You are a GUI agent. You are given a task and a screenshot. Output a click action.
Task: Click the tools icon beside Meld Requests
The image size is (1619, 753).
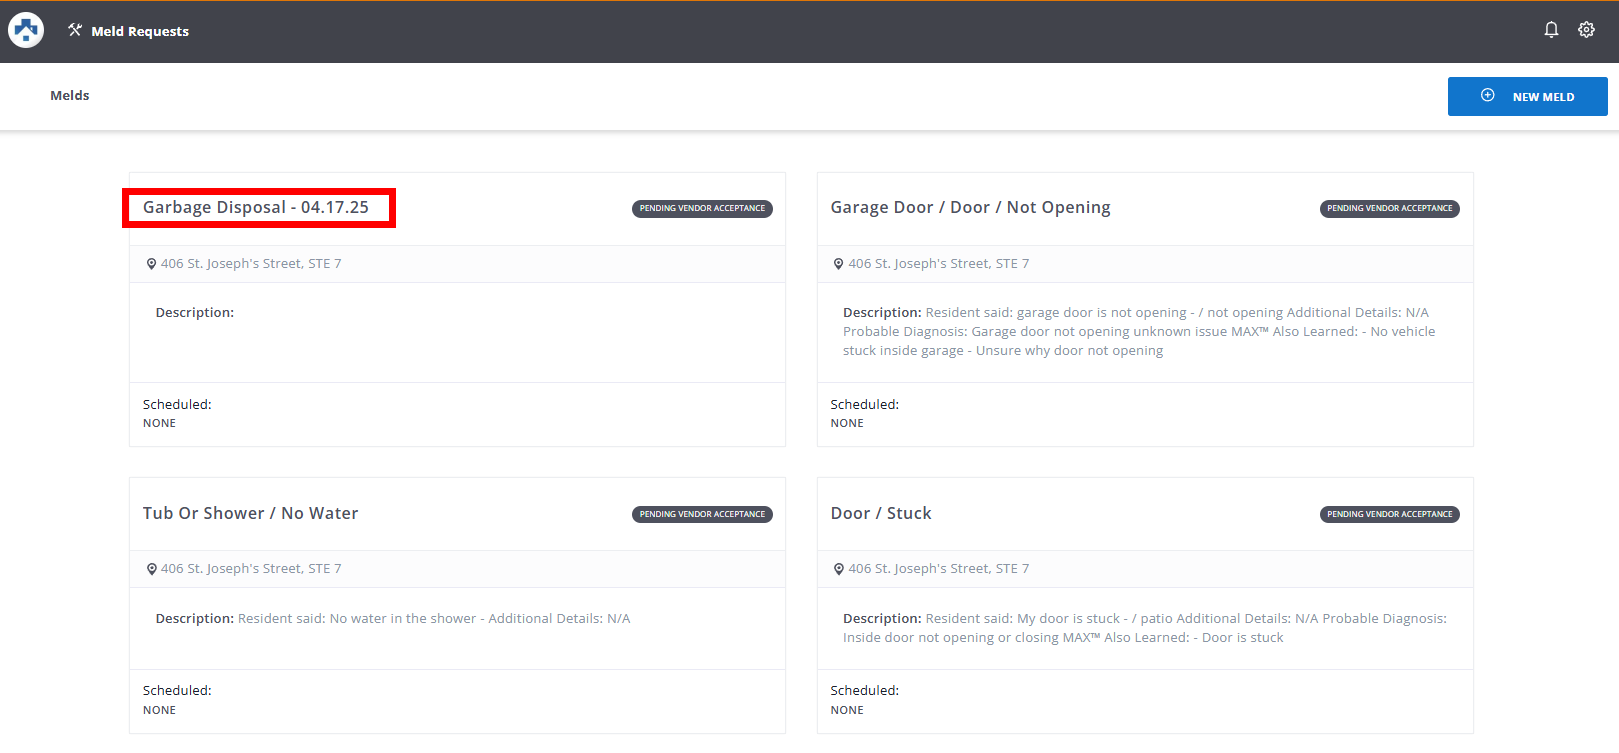coord(75,30)
